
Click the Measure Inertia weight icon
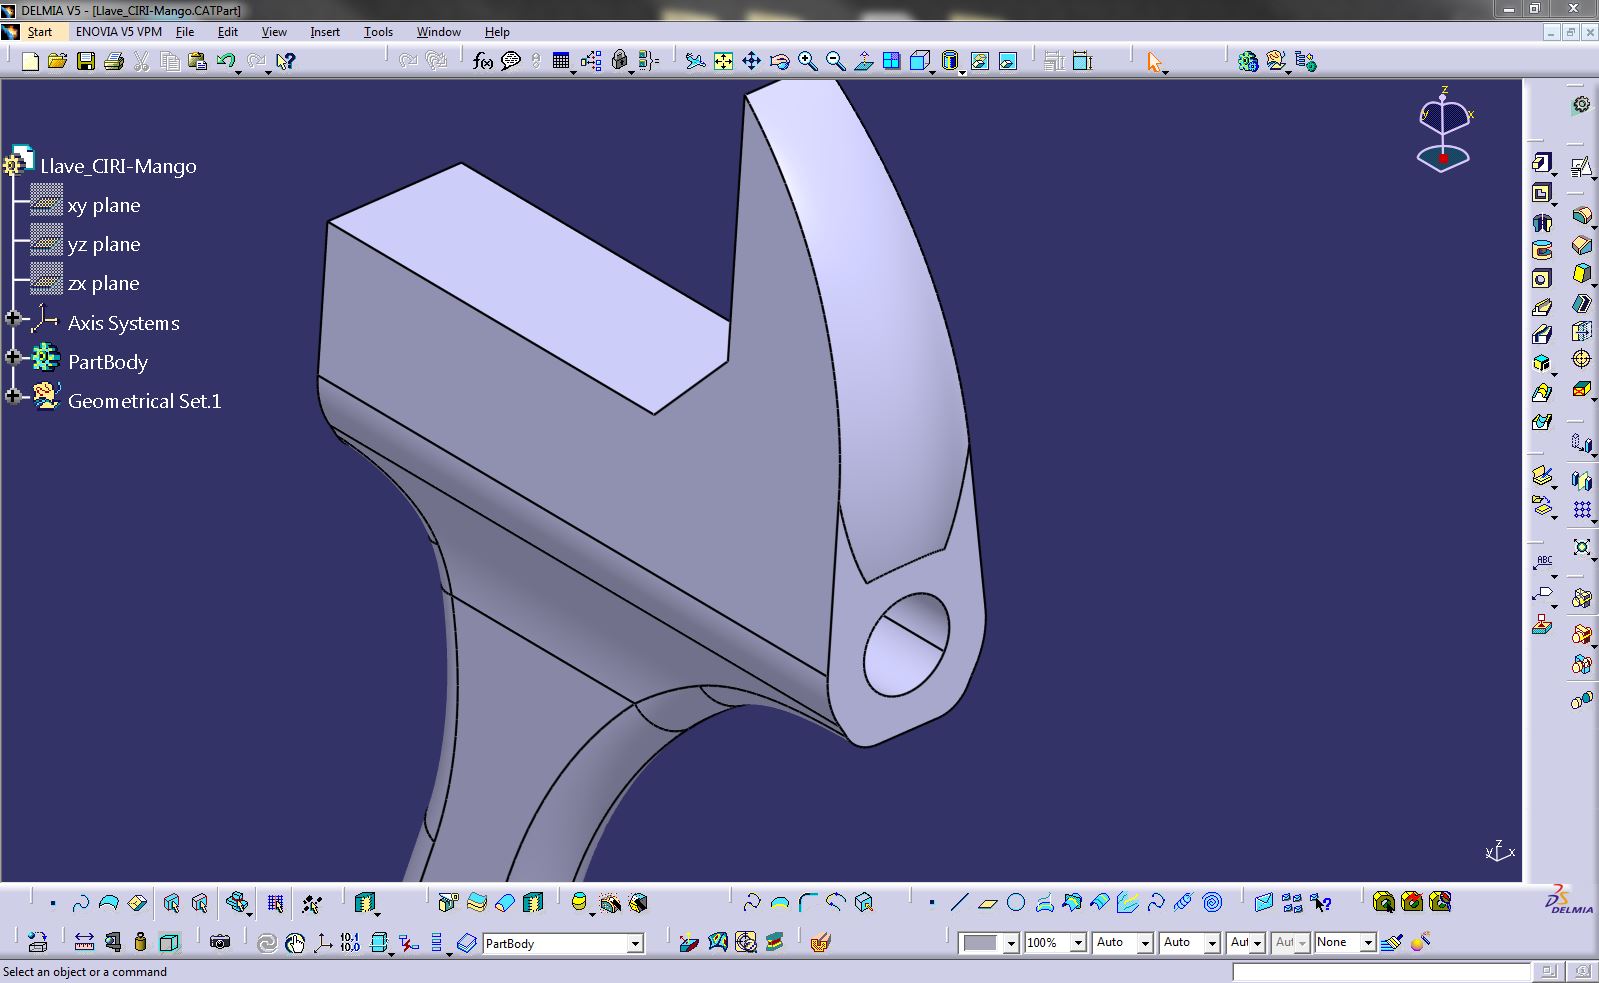(140, 942)
